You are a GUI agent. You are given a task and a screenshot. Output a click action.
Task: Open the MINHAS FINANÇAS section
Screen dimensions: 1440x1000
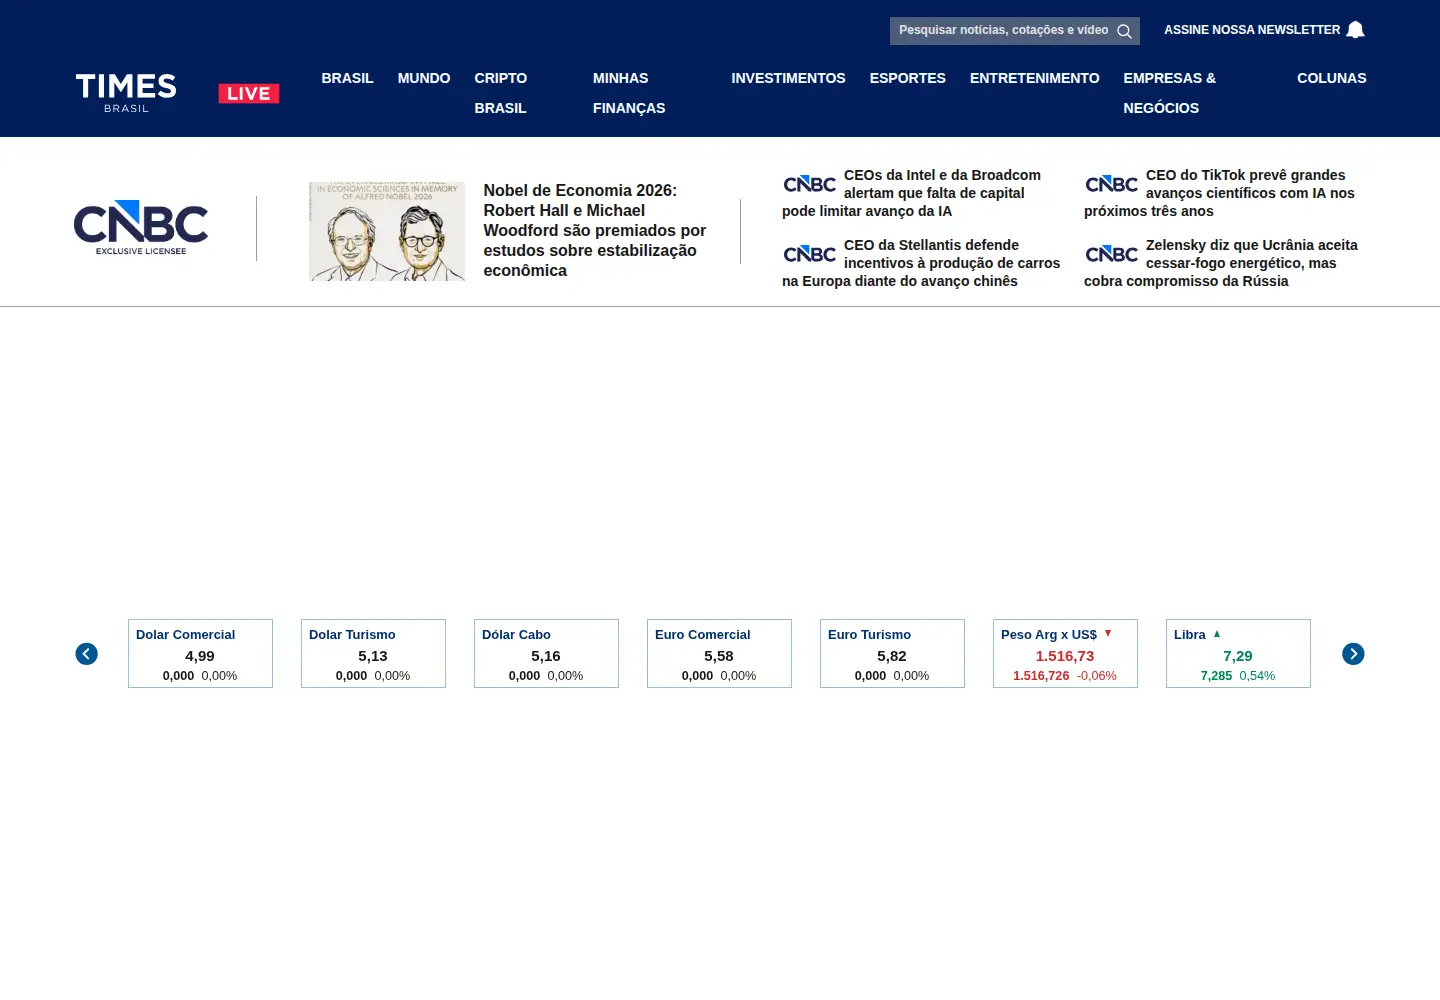click(629, 93)
